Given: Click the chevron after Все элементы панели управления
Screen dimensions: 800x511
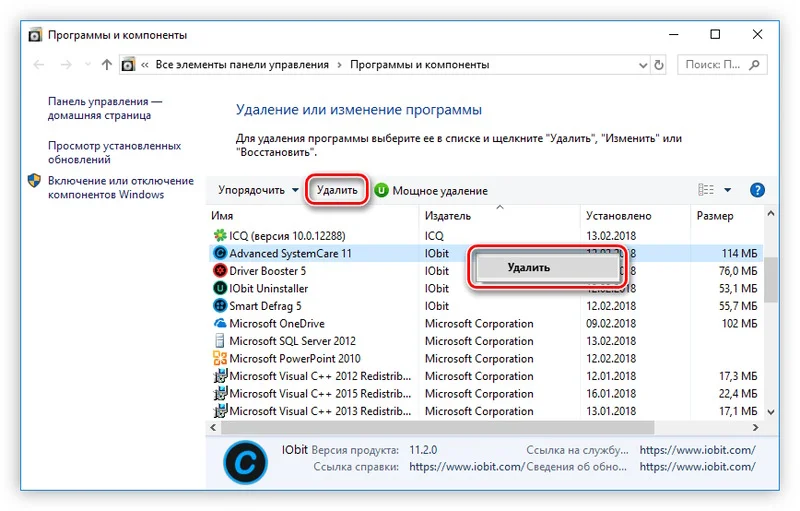Looking at the screenshot, I should (339, 65).
